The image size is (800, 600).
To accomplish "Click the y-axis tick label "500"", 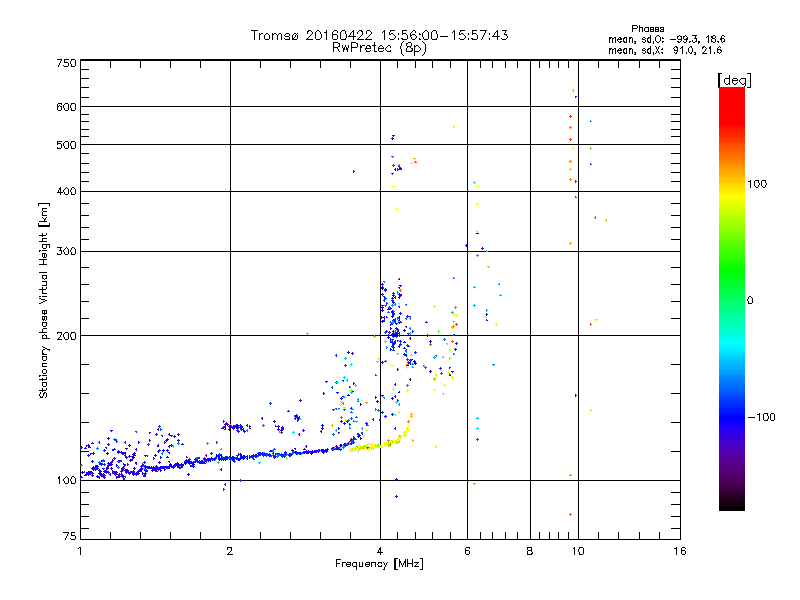I will coord(66,145).
